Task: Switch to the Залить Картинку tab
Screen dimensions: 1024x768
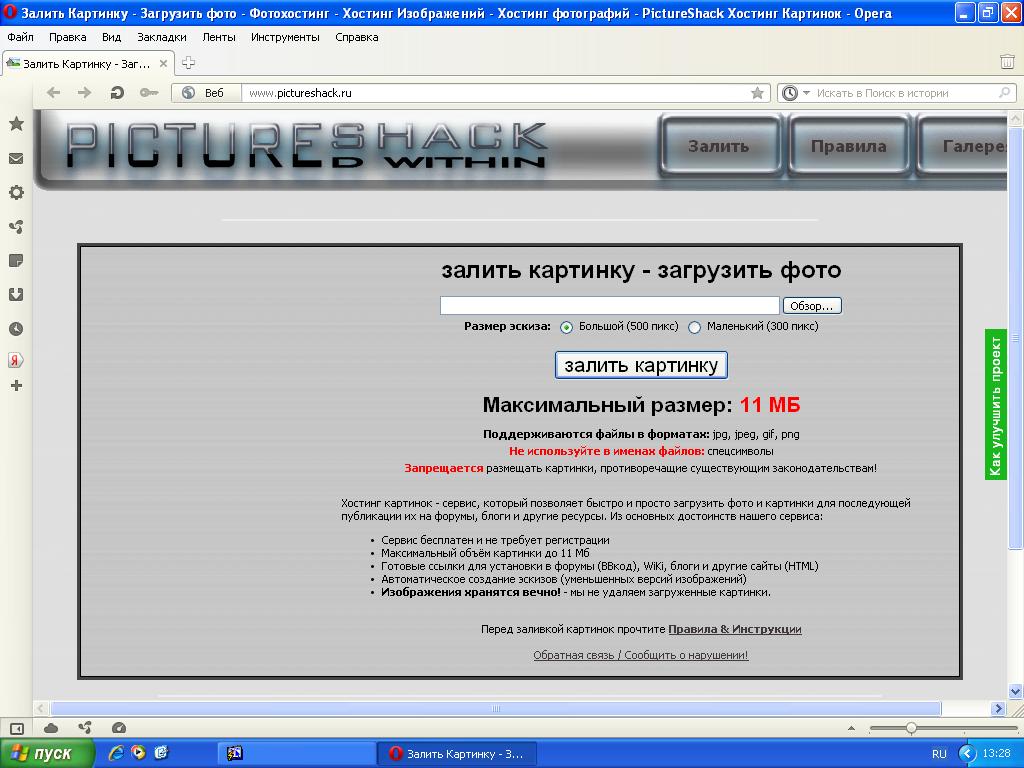Action: click(x=87, y=64)
